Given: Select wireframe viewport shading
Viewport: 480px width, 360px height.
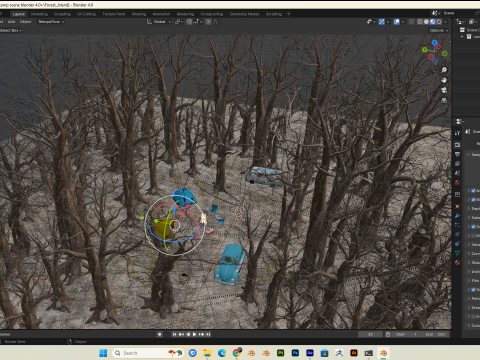Looking at the screenshot, I should coord(420,22).
